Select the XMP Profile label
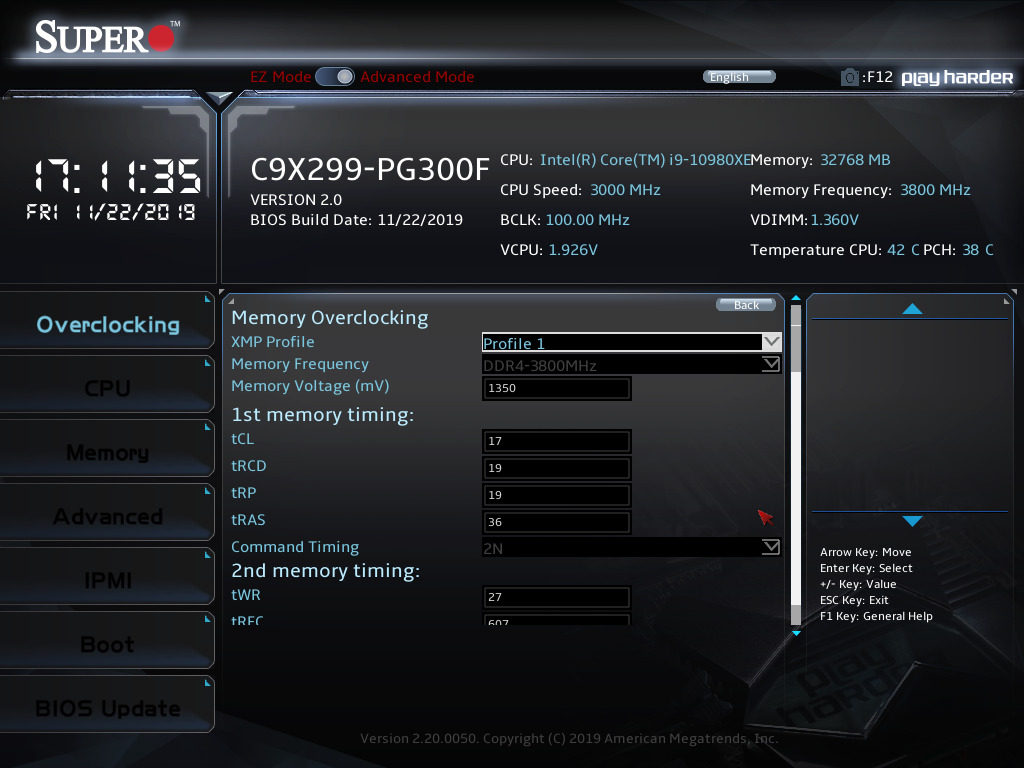 272,342
